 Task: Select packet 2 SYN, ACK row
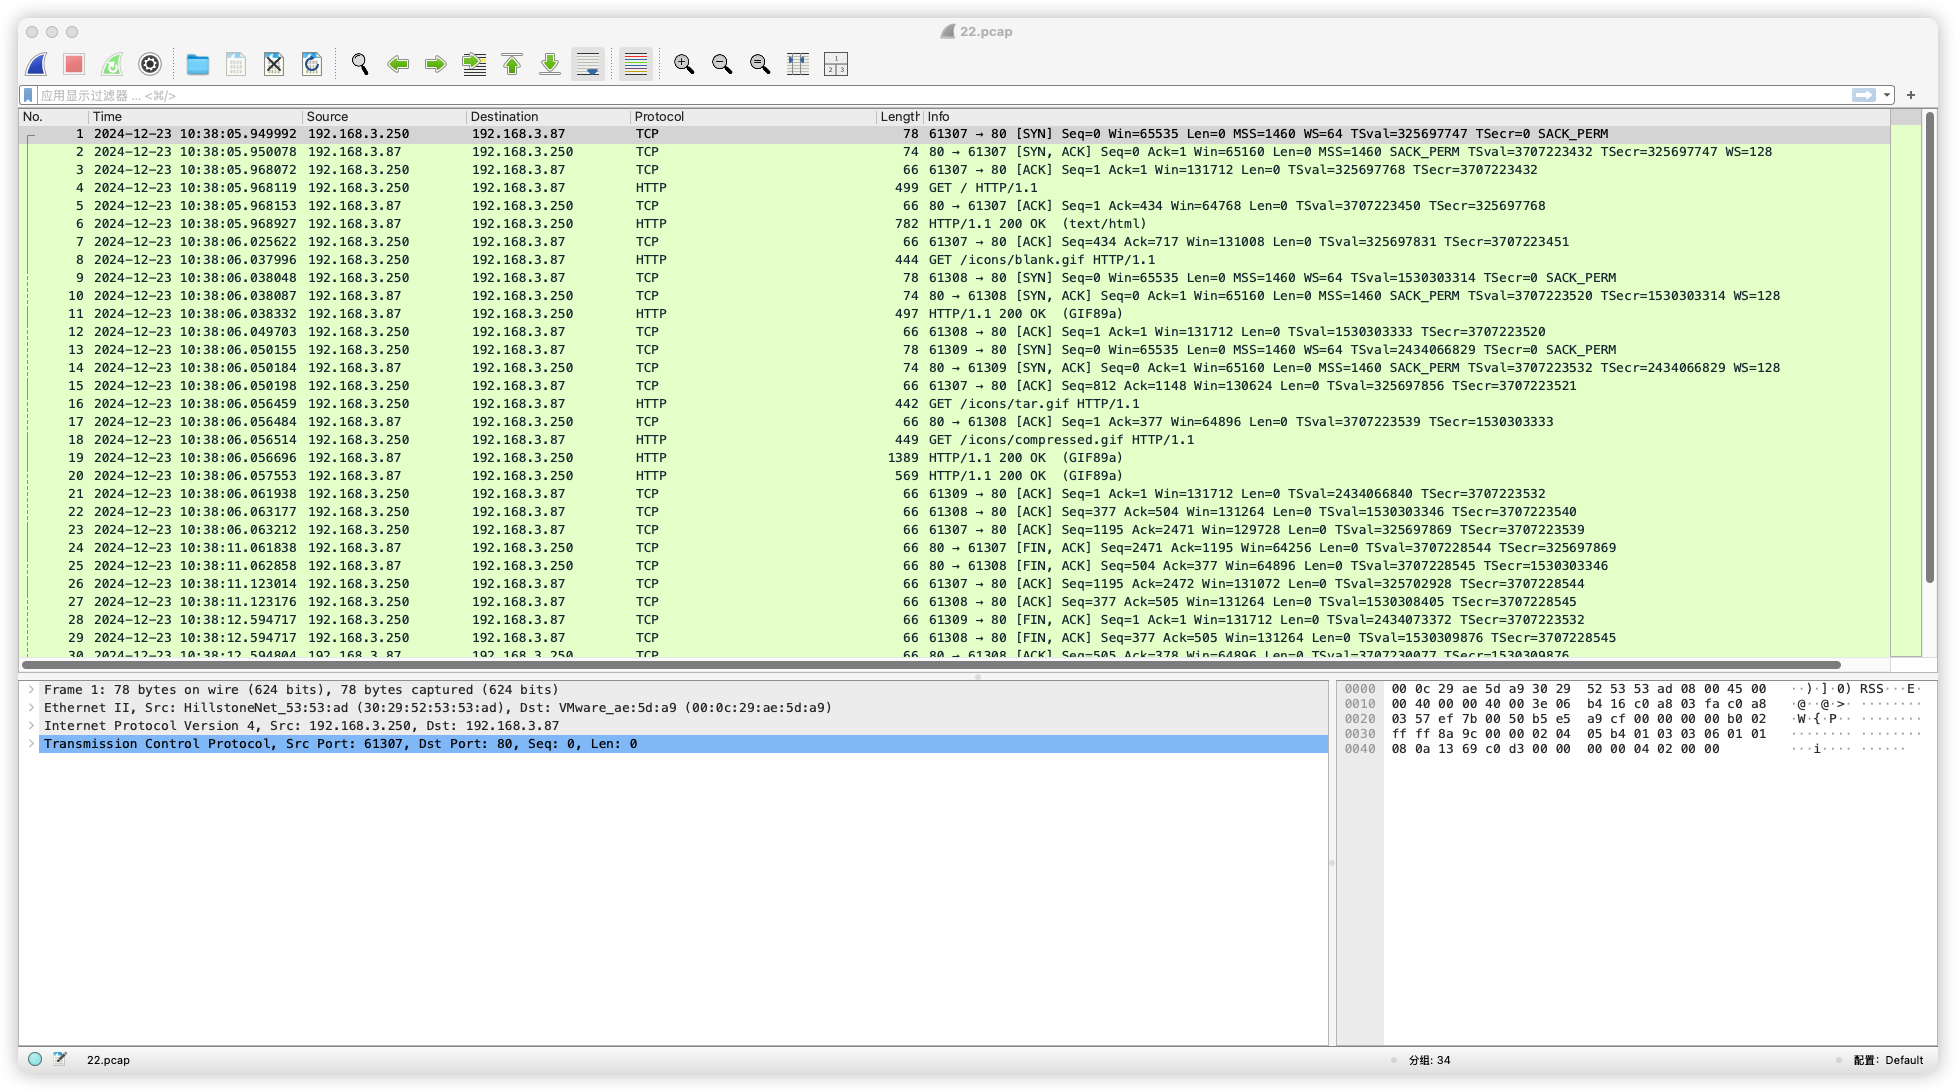pos(955,151)
